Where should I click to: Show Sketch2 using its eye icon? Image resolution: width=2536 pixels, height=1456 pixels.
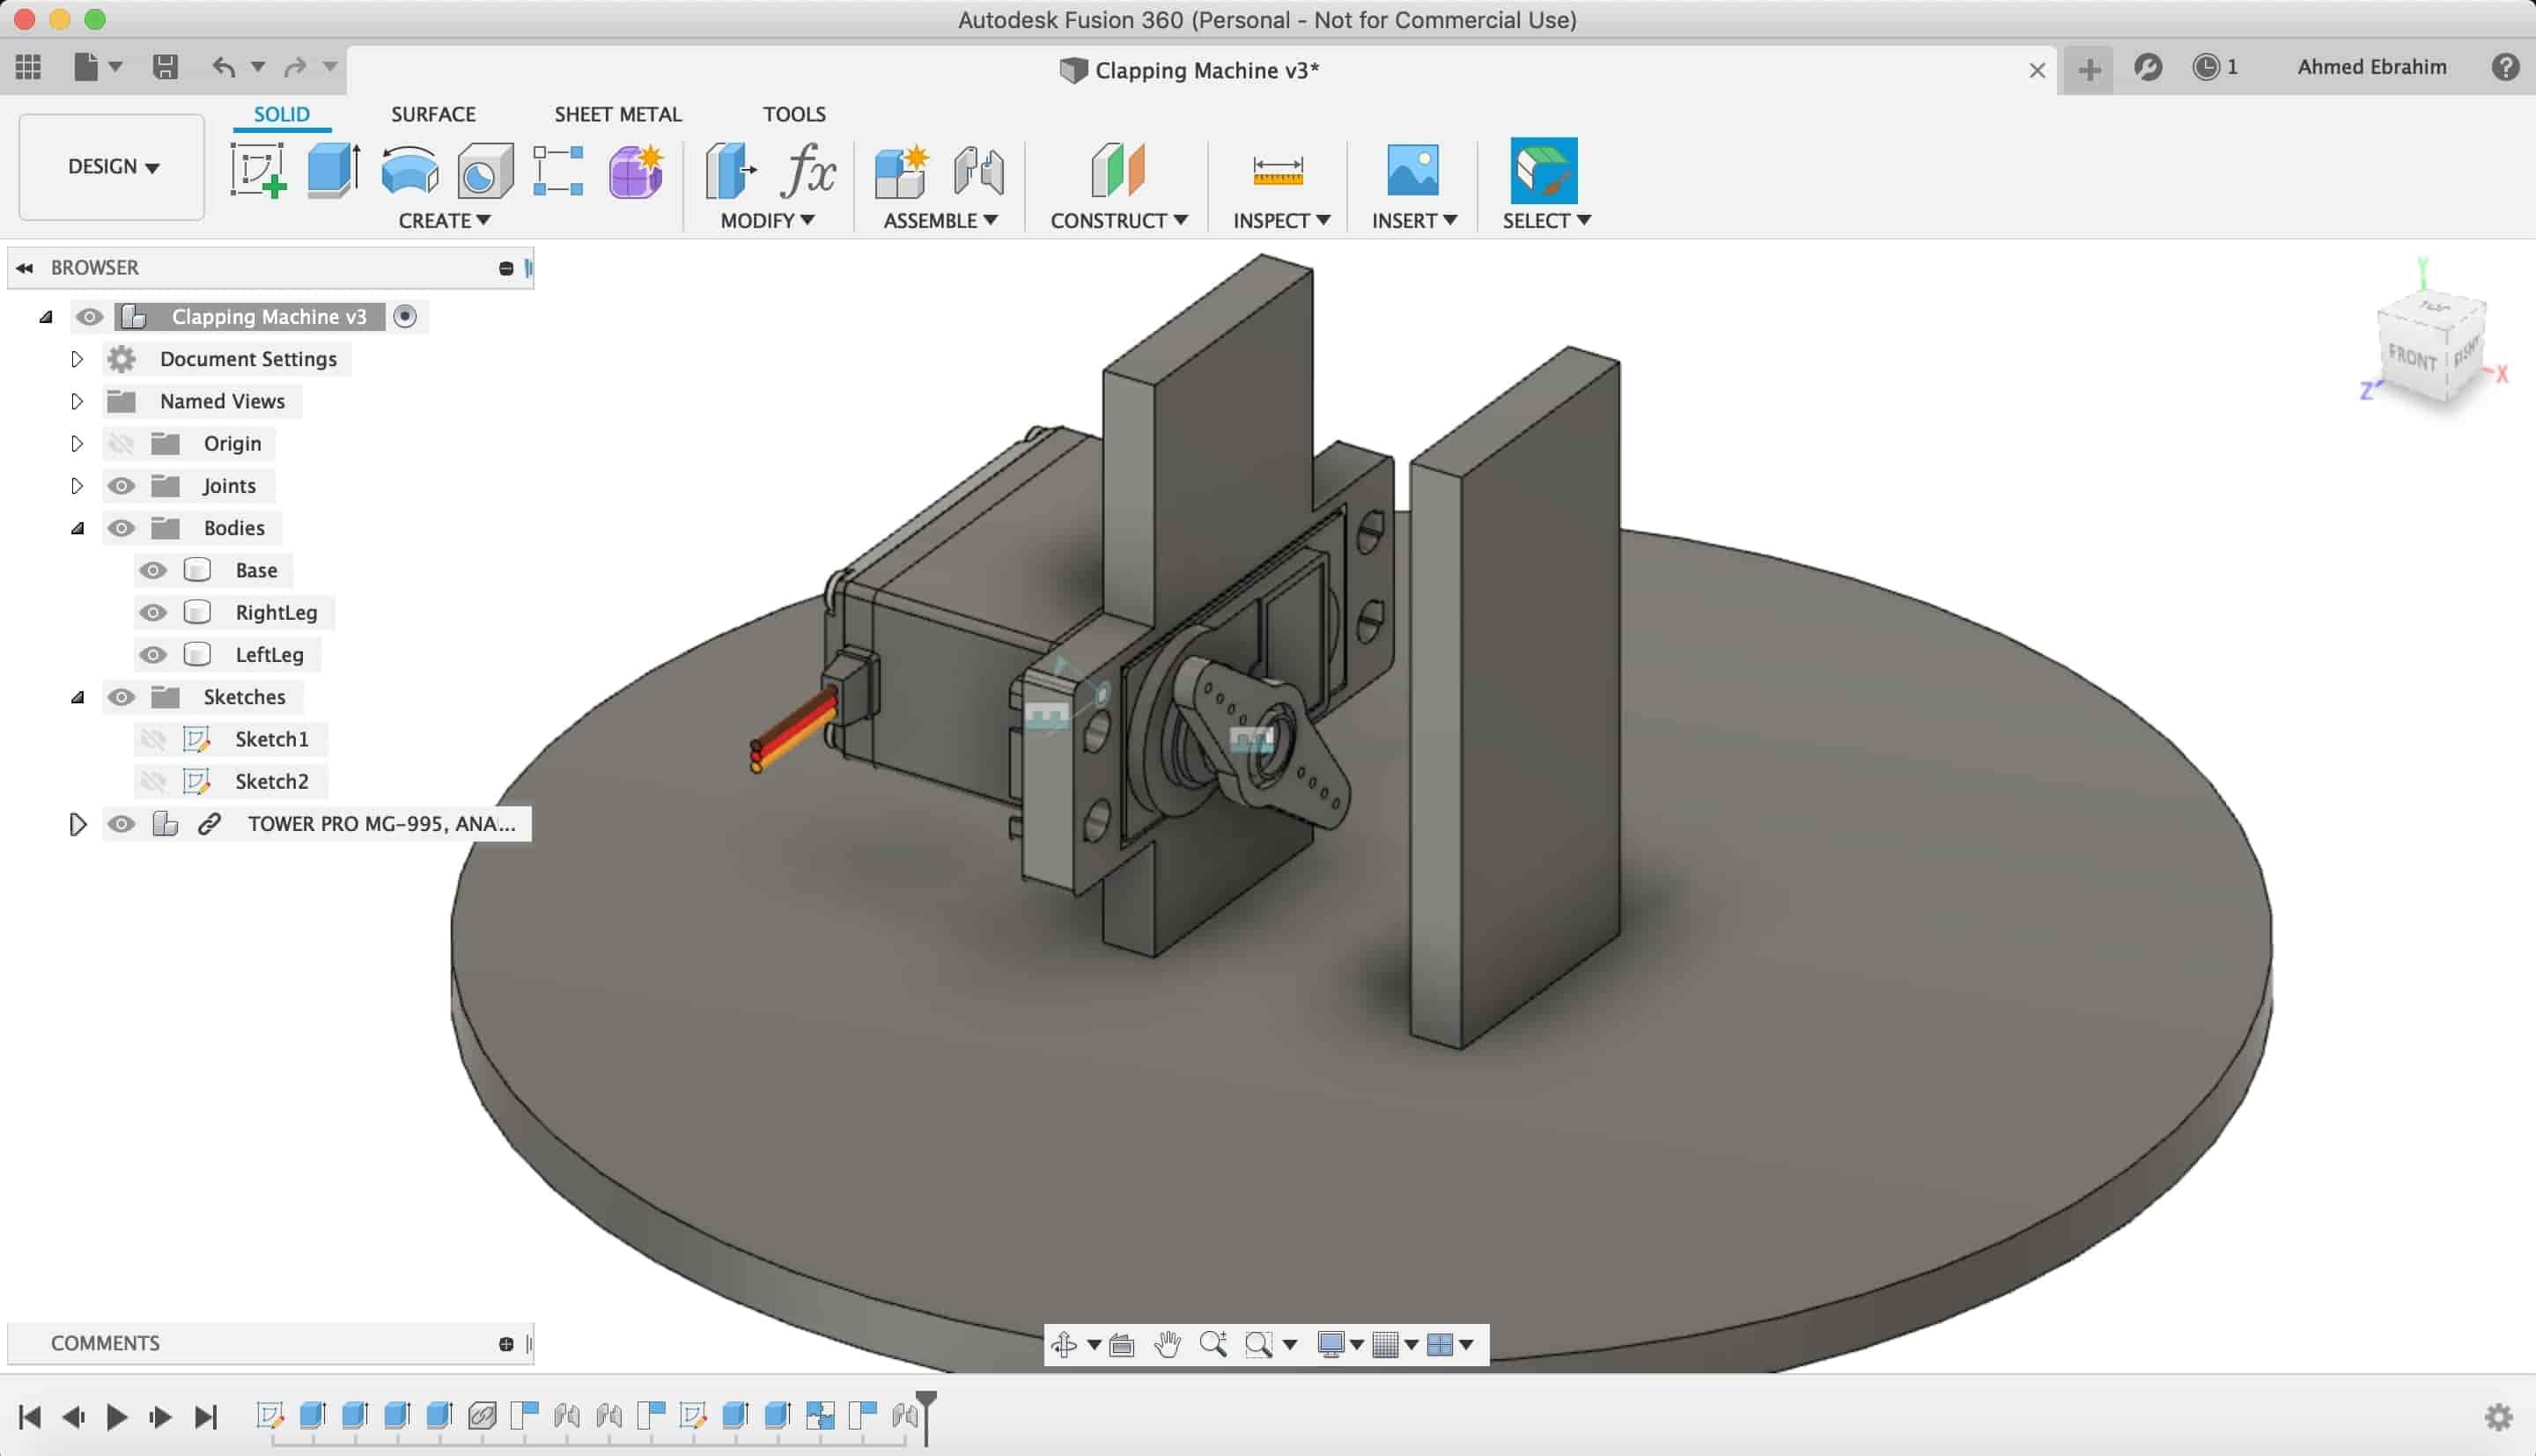click(152, 781)
